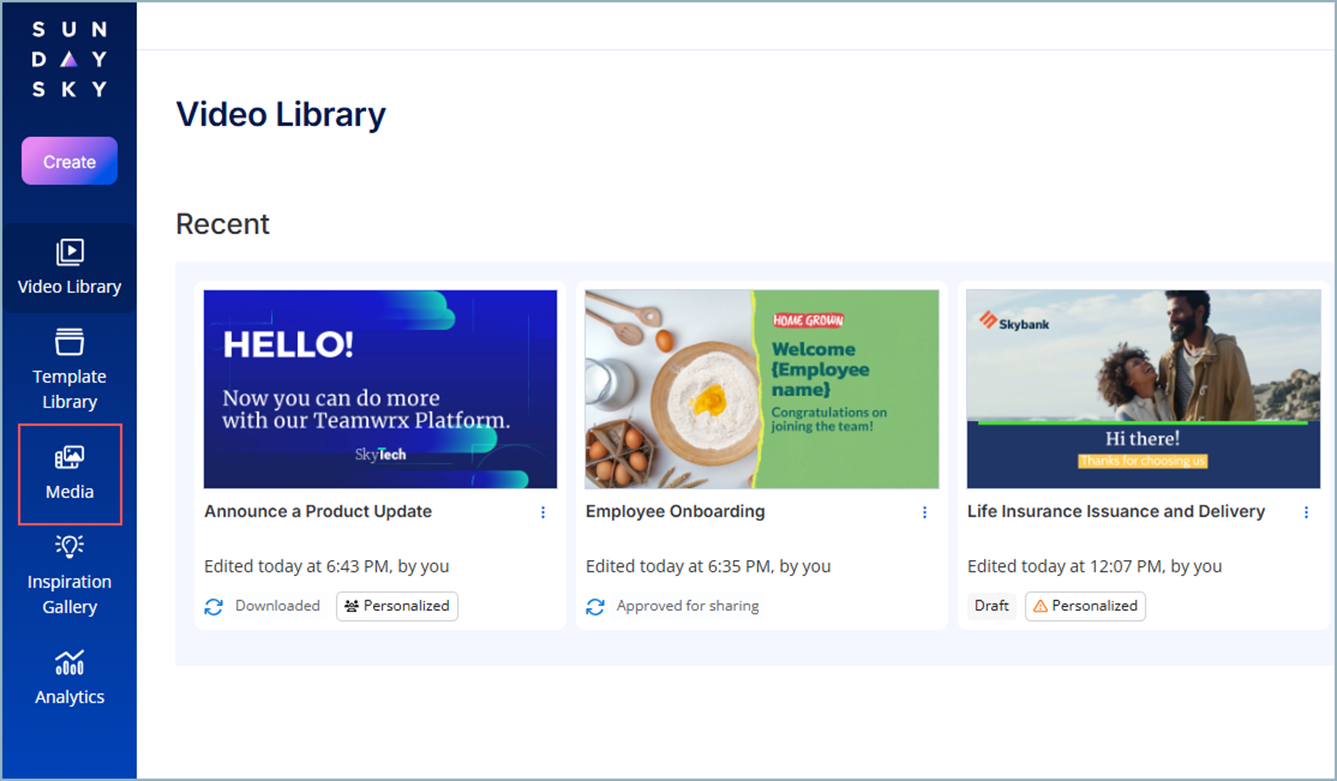Open Inspiration Gallery lightbulb icon
This screenshot has height=781, width=1337.
pos(69,547)
